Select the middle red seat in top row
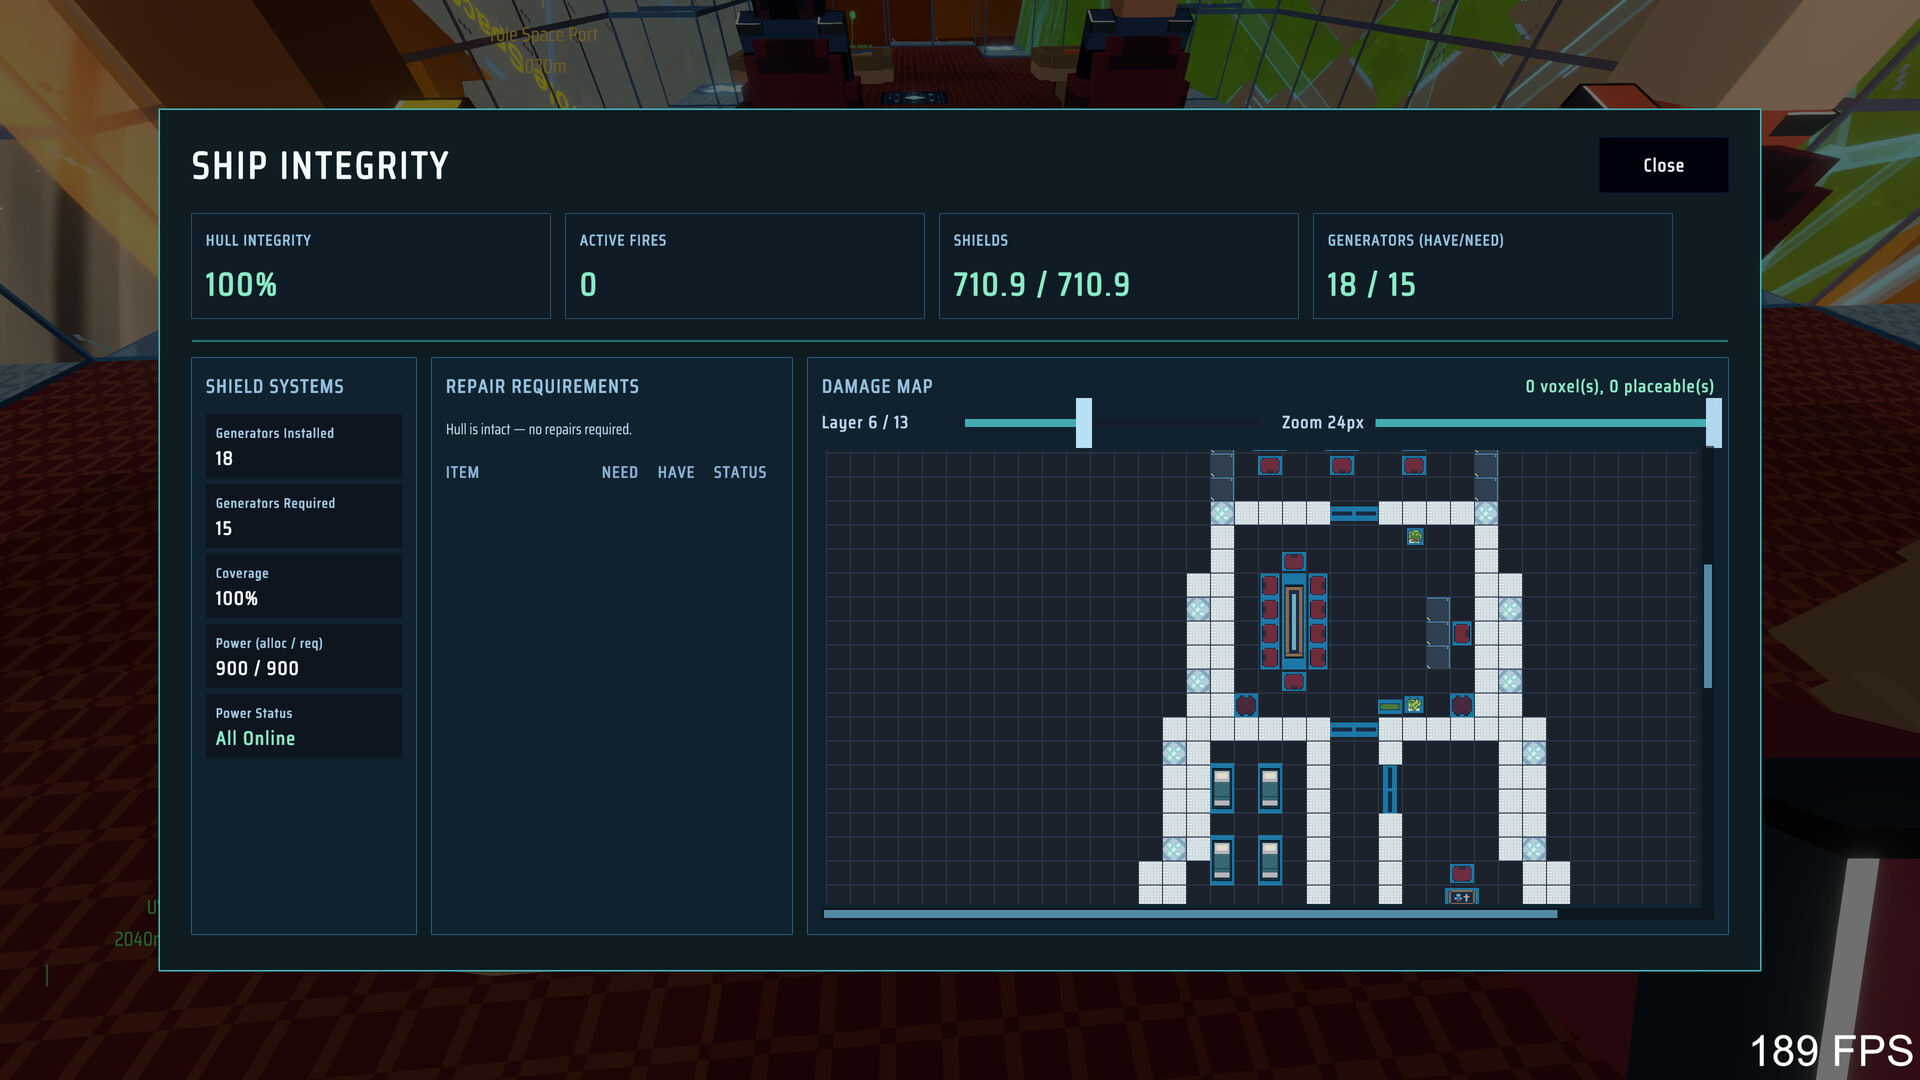1920x1080 pixels. [1342, 465]
